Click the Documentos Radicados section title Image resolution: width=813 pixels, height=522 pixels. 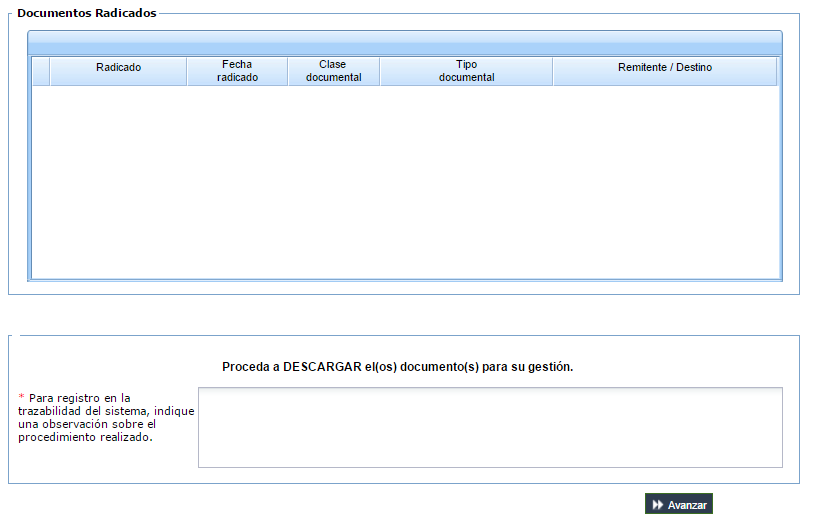pyautogui.click(x=87, y=13)
